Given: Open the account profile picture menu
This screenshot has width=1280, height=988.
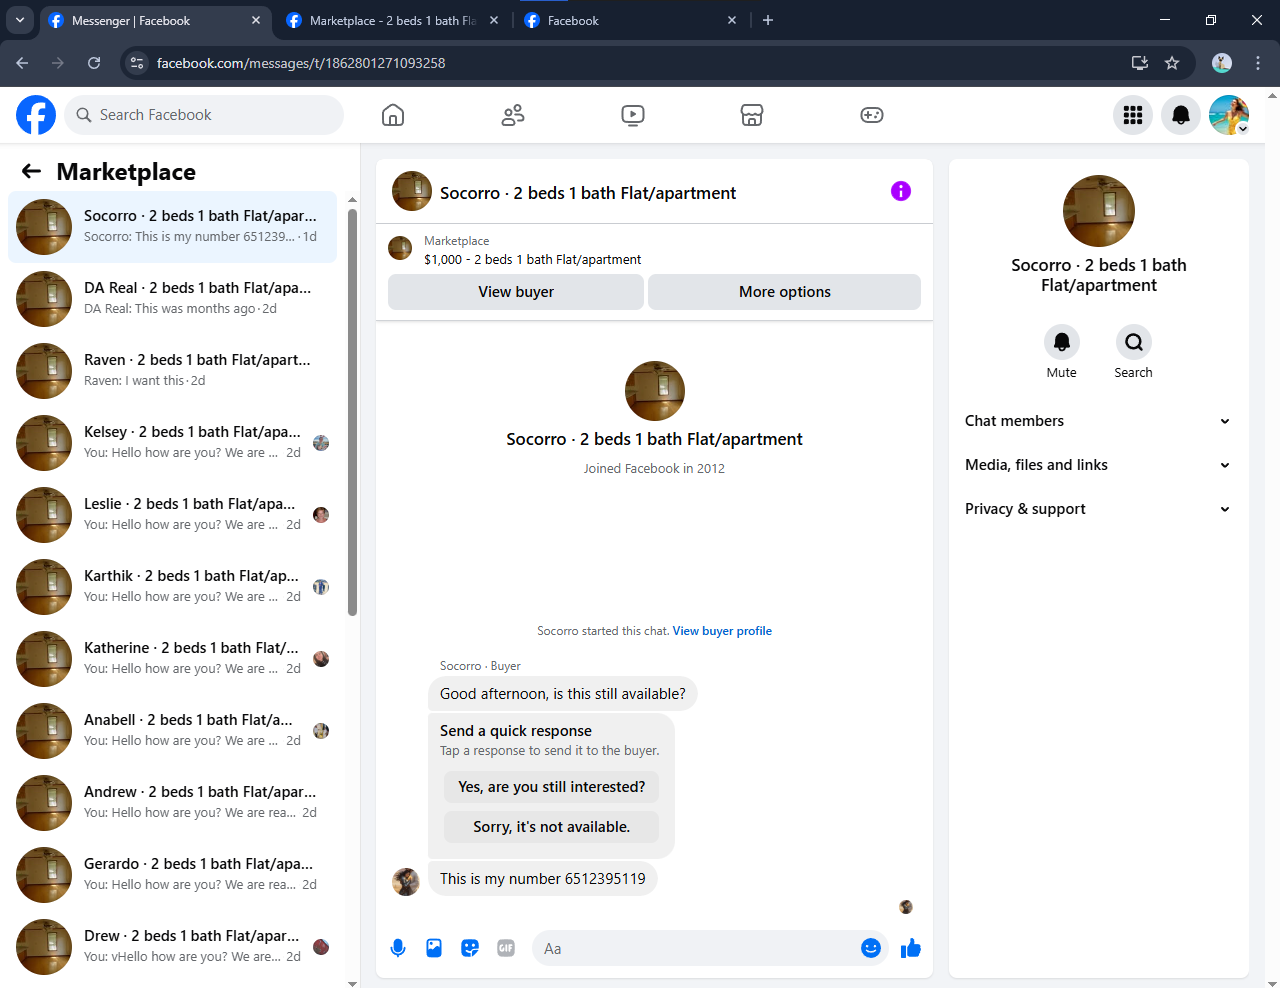Looking at the screenshot, I should pos(1229,115).
